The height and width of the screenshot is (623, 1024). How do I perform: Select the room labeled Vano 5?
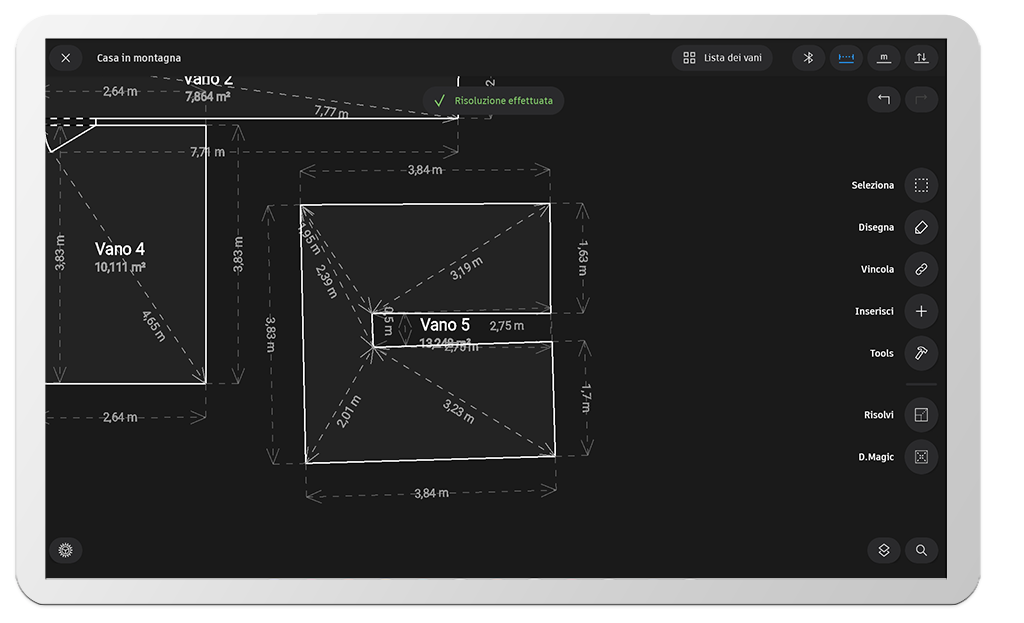(x=445, y=325)
